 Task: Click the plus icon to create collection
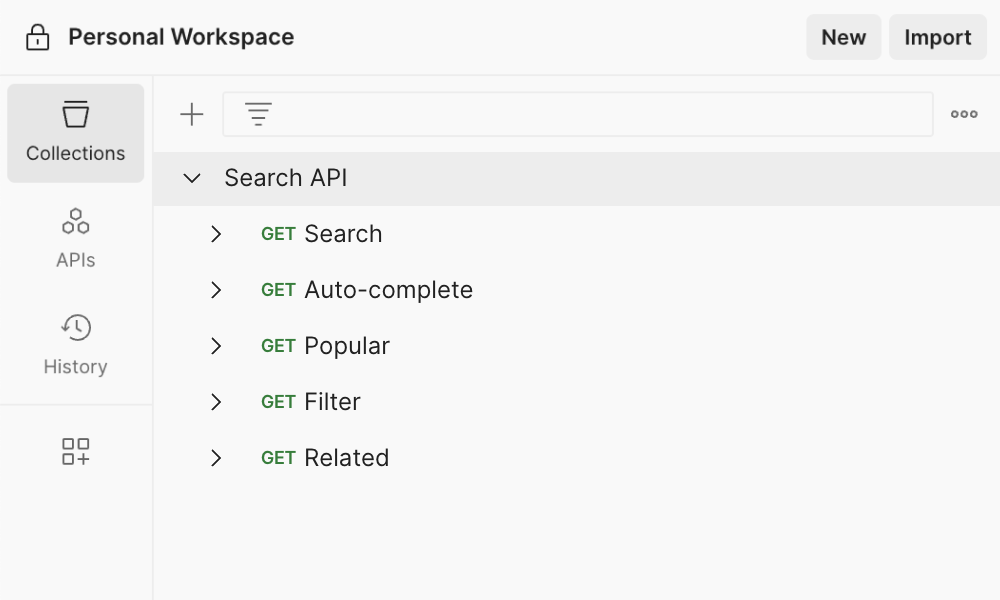click(x=191, y=115)
